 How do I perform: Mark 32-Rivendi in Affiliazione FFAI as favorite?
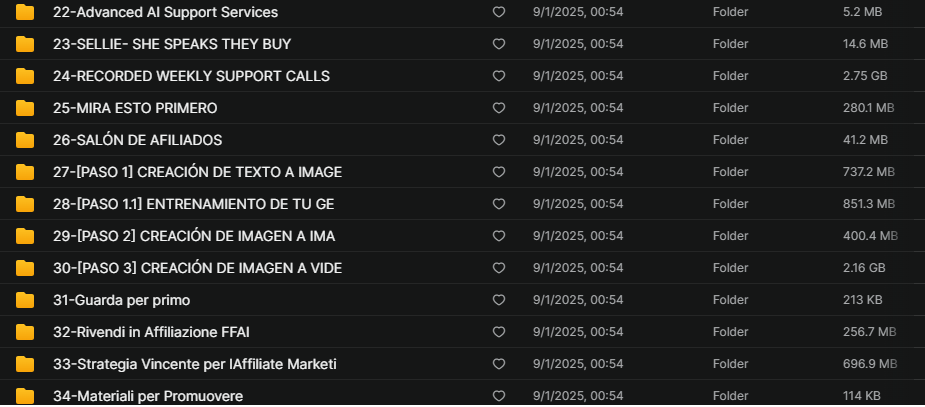499,332
